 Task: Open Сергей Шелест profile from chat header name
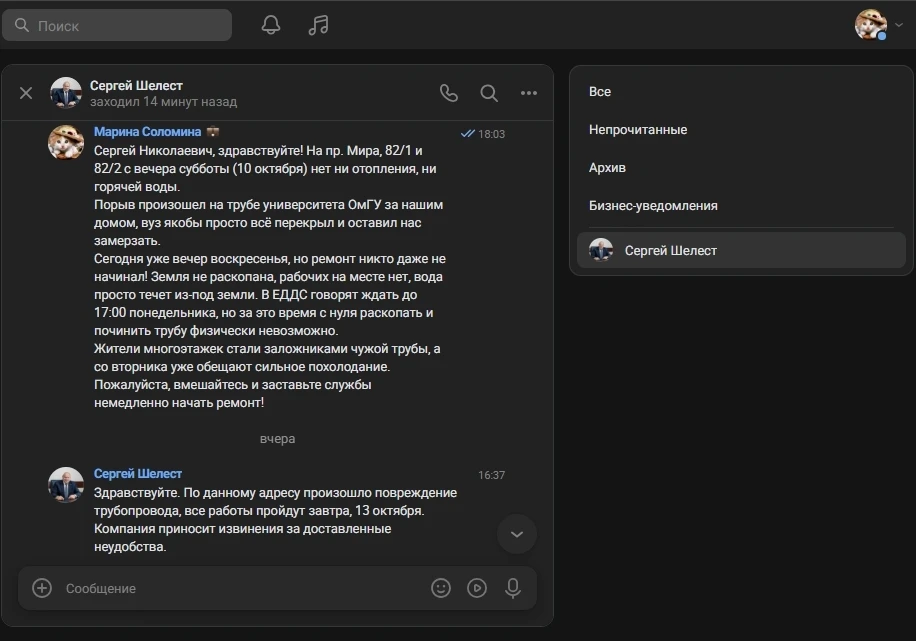(136, 85)
